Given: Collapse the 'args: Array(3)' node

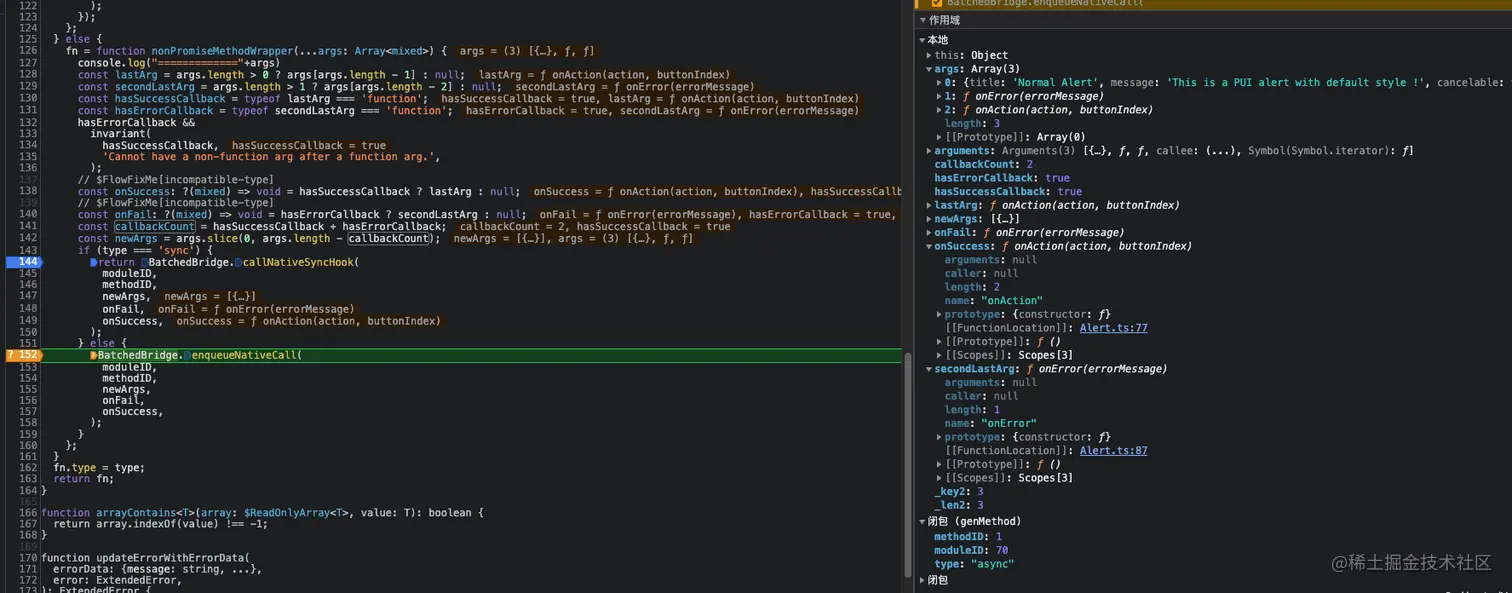Looking at the screenshot, I should pyautogui.click(x=930, y=69).
